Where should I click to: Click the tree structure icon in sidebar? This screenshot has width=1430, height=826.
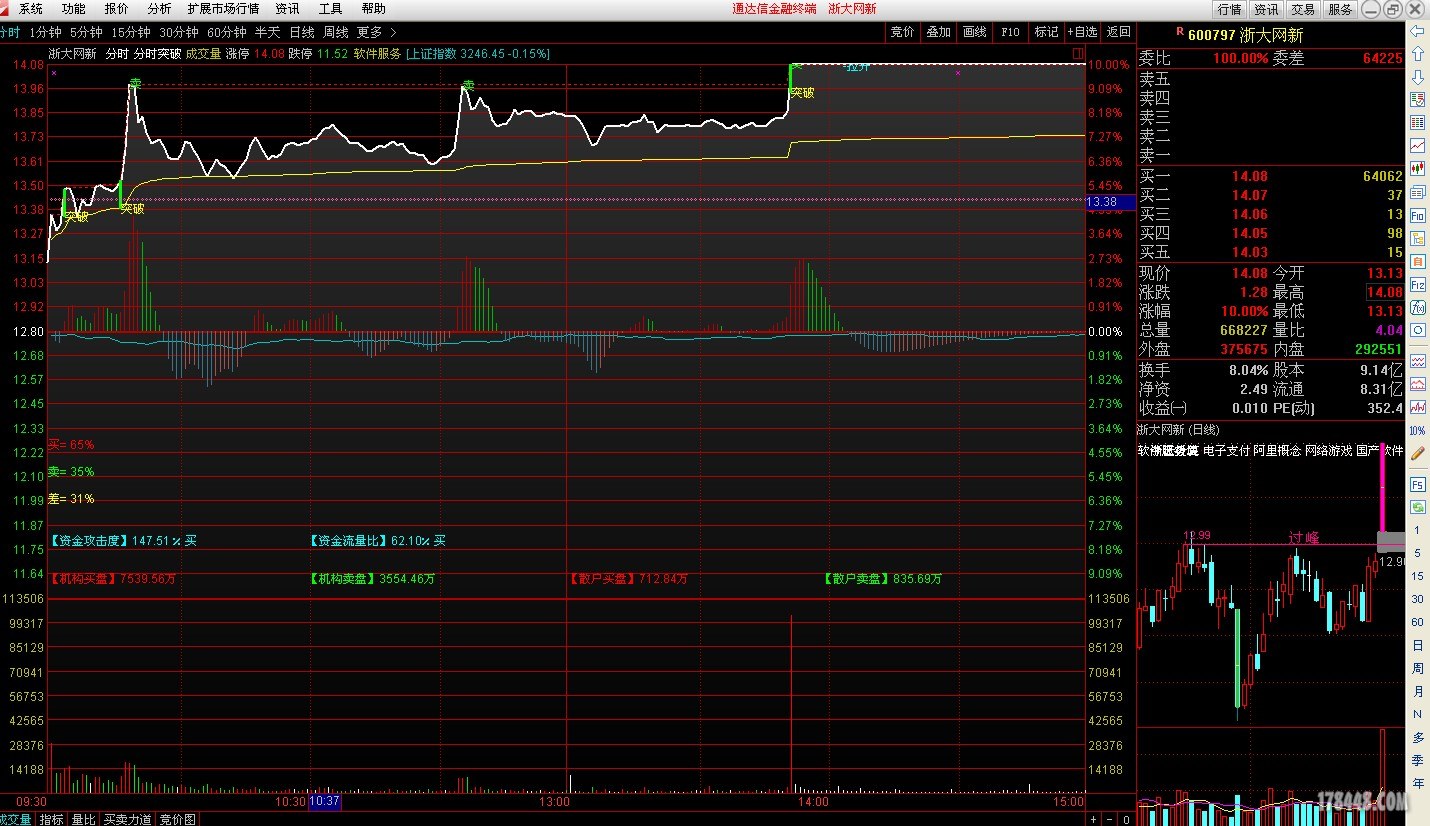click(1417, 238)
